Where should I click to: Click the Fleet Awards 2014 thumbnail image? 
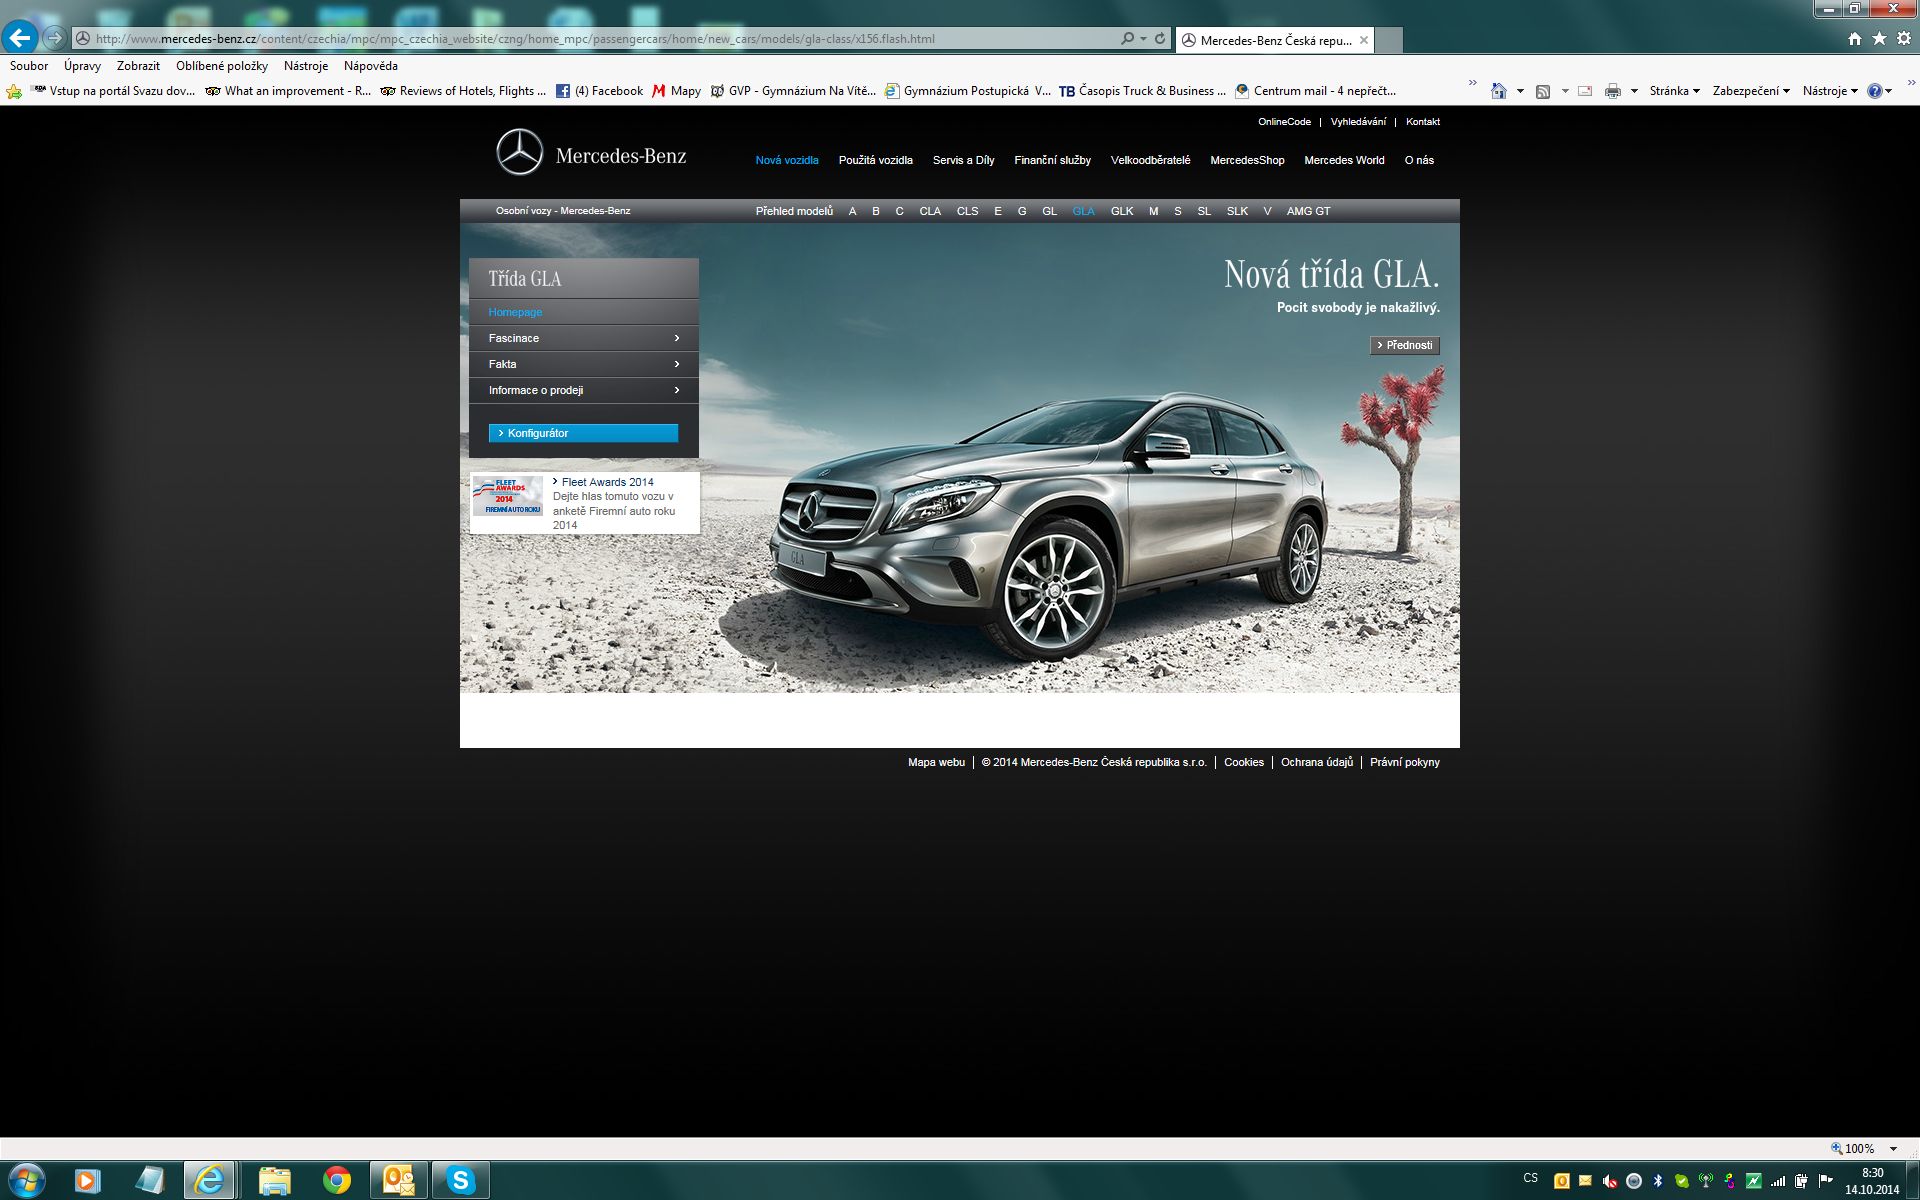coord(507,496)
